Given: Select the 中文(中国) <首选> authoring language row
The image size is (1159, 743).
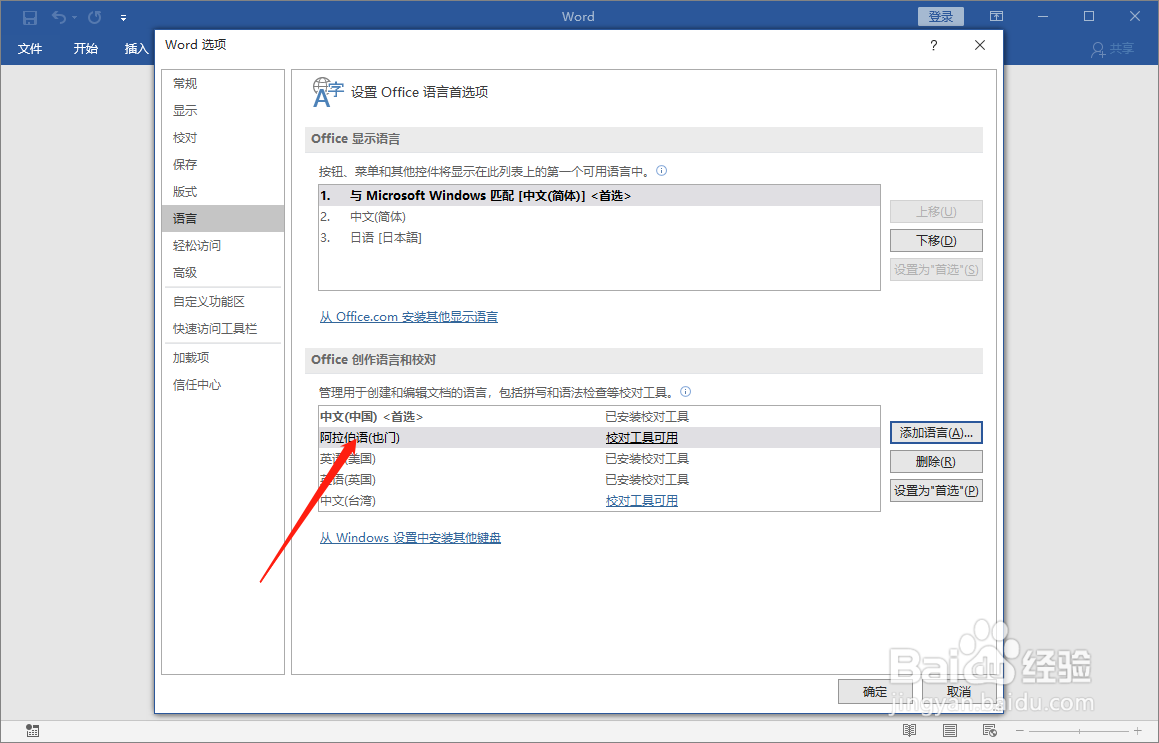Looking at the screenshot, I should (599, 417).
